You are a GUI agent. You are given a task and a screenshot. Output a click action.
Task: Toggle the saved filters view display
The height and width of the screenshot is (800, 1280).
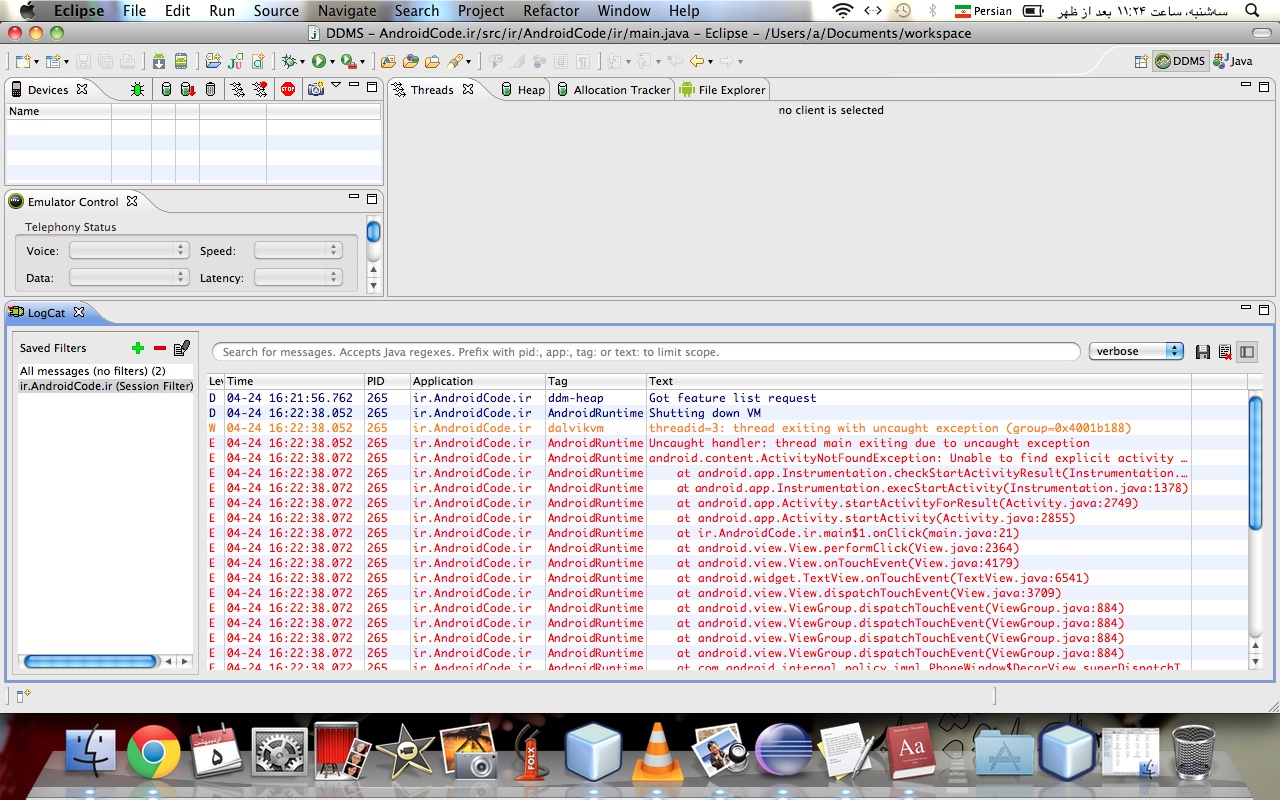(x=1246, y=352)
